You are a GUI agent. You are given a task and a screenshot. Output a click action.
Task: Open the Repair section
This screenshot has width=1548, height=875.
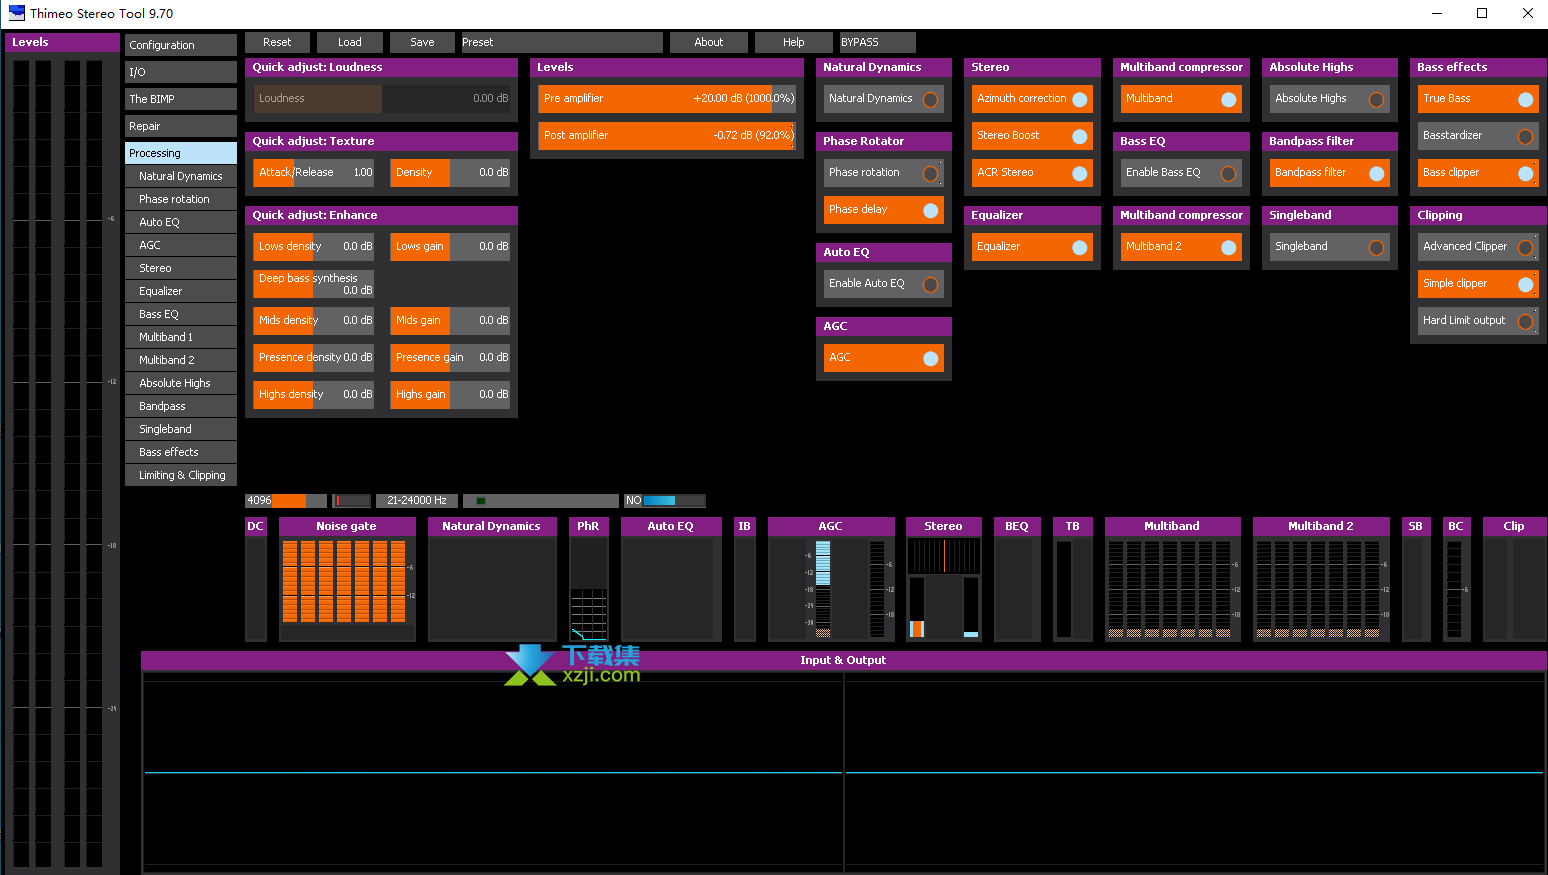point(181,126)
